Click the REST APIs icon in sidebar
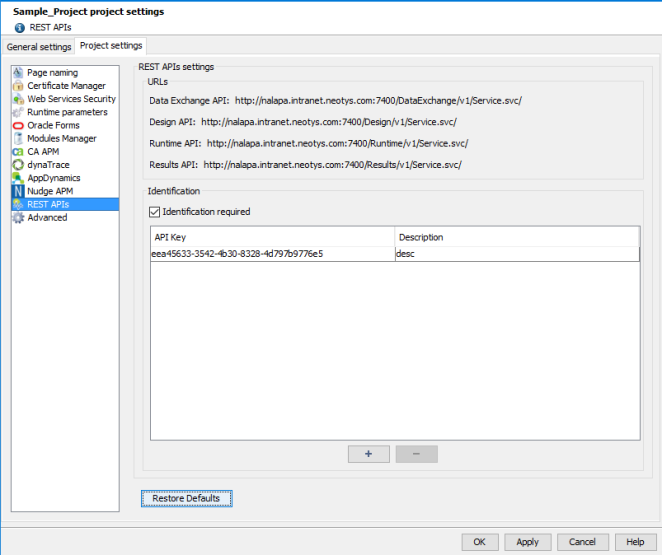662x555 pixels. pos(18,204)
